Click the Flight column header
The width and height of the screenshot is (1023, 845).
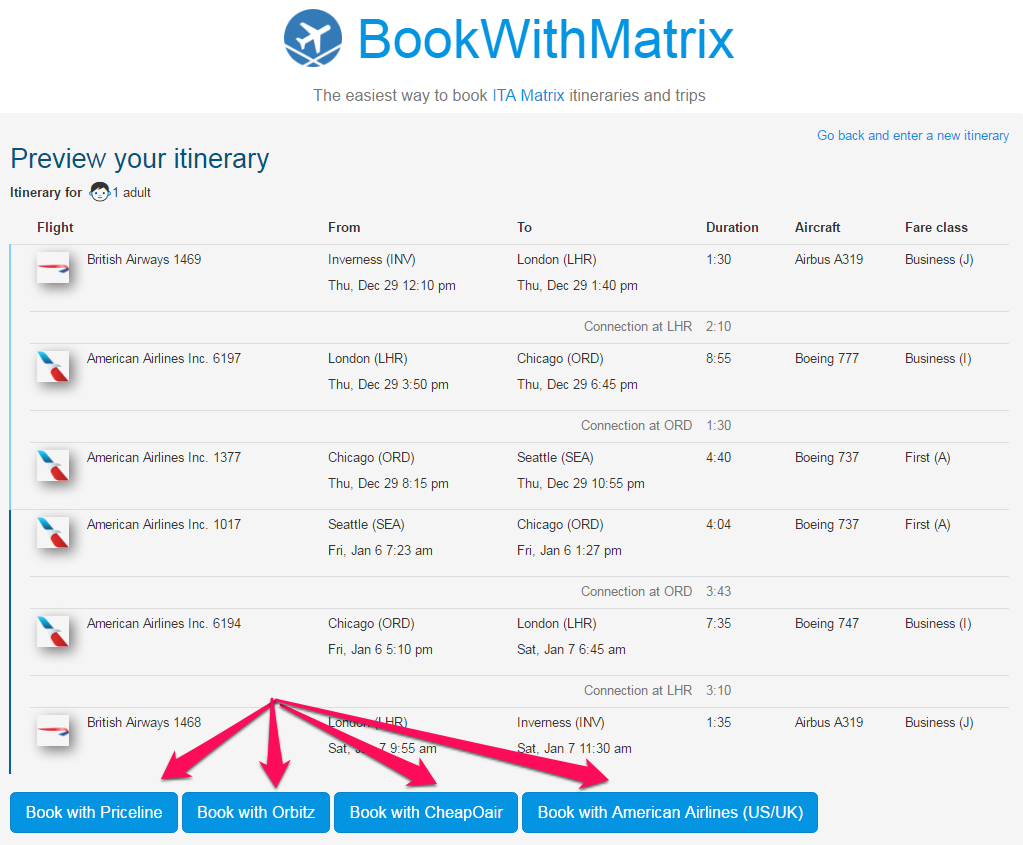coord(55,227)
